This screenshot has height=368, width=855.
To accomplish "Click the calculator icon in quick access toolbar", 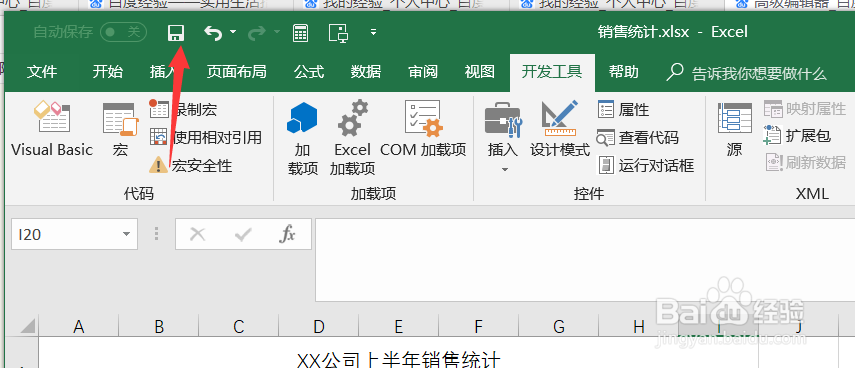I will pos(300,33).
